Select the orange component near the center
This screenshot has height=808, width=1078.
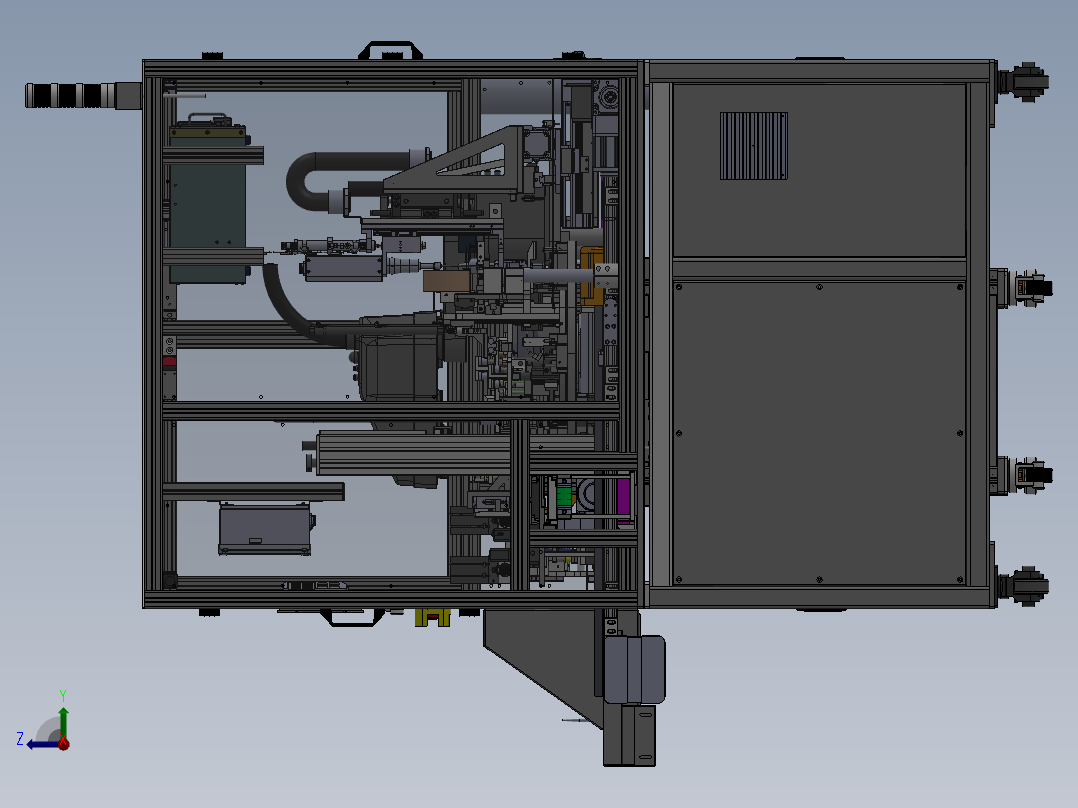tap(591, 275)
